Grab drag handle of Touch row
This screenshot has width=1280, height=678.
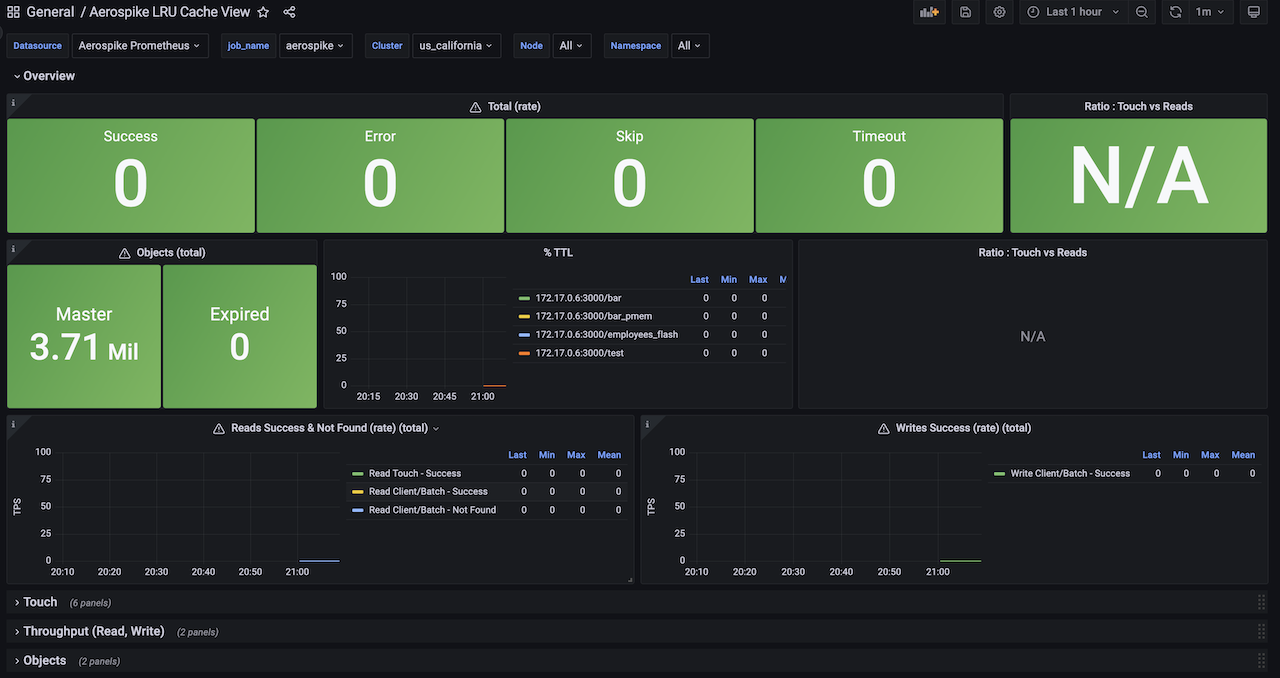[x=1261, y=602]
